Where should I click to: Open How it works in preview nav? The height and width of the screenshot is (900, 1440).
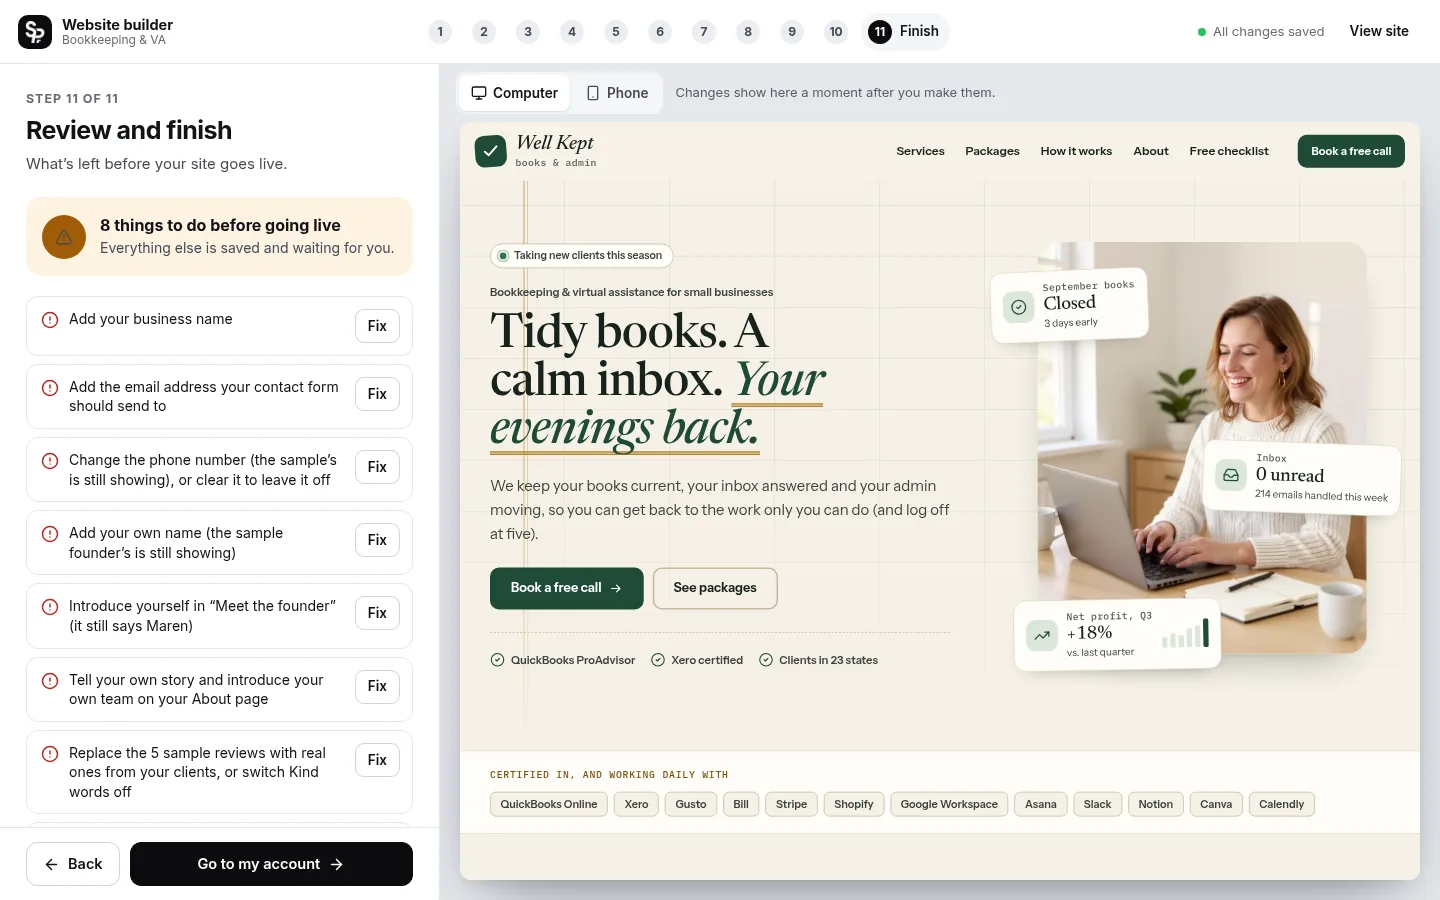pos(1076,151)
